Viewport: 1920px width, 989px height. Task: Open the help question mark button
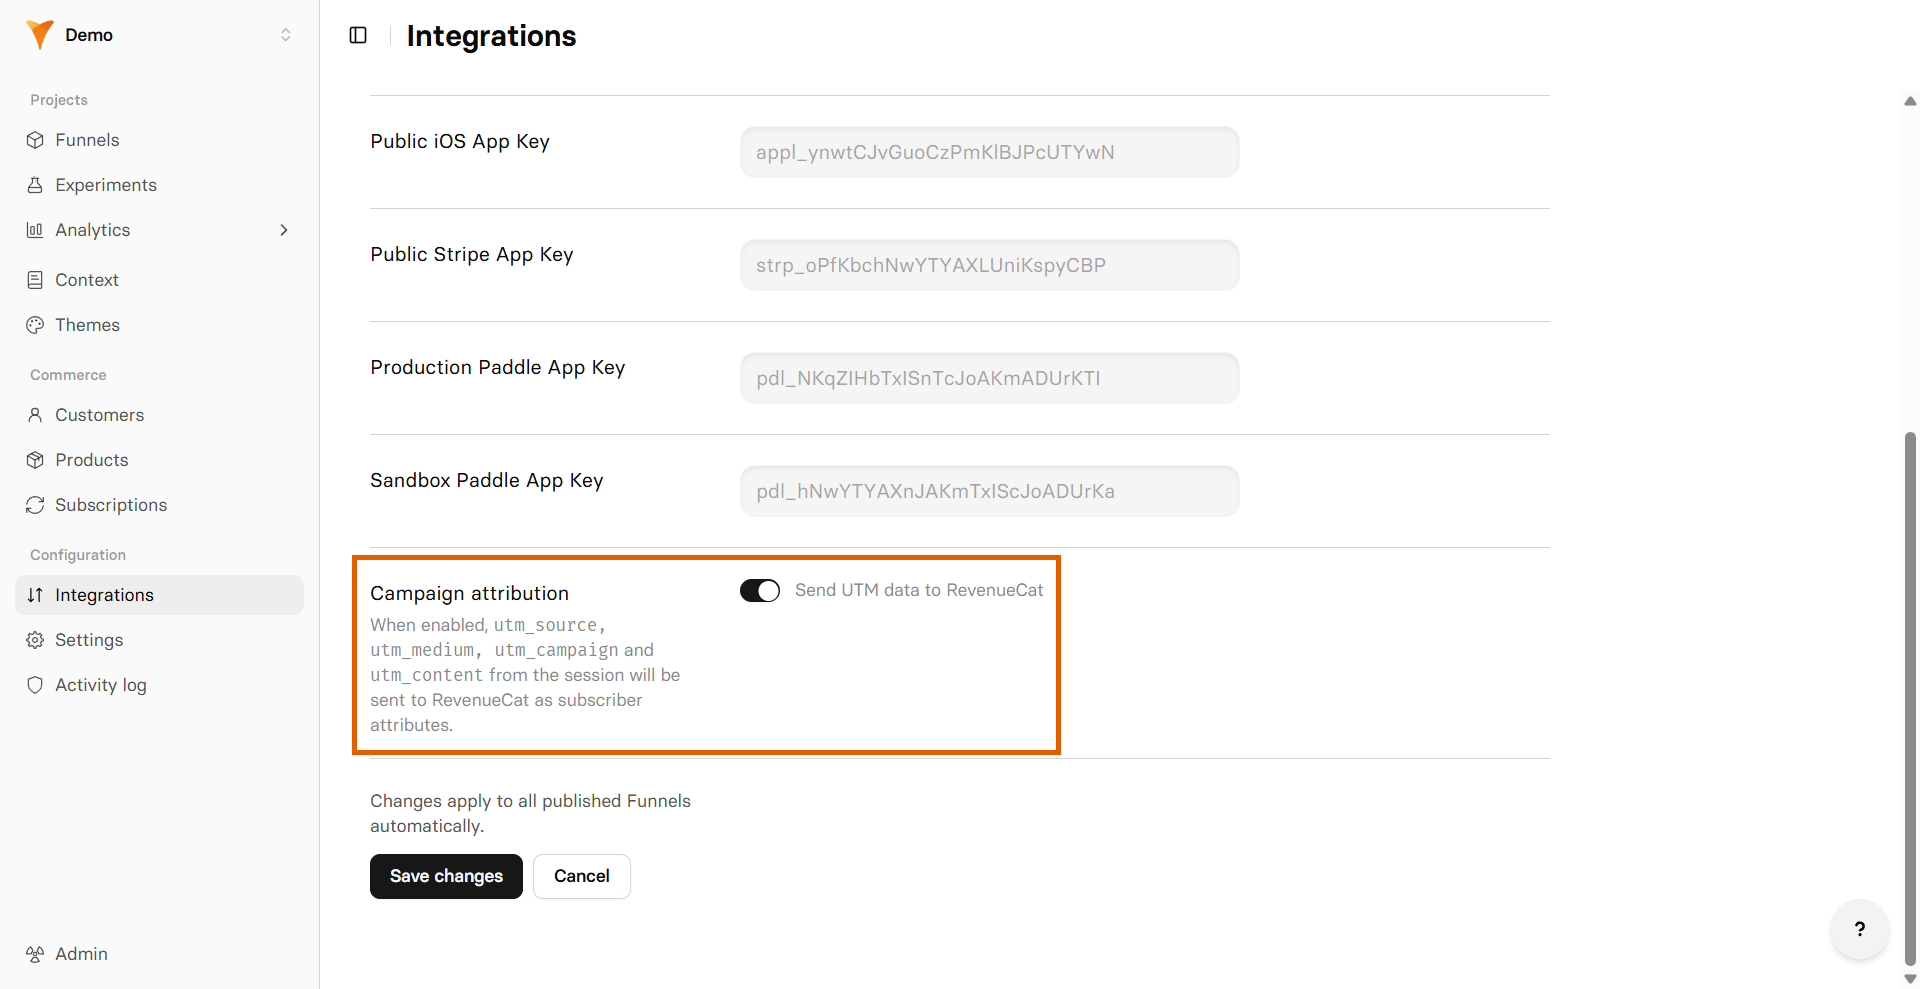1860,929
